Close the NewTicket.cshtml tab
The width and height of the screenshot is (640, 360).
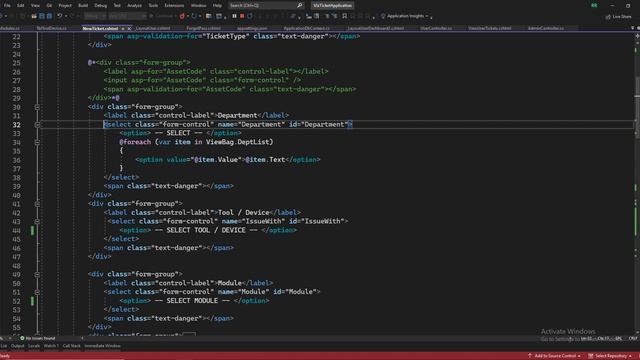129,29
